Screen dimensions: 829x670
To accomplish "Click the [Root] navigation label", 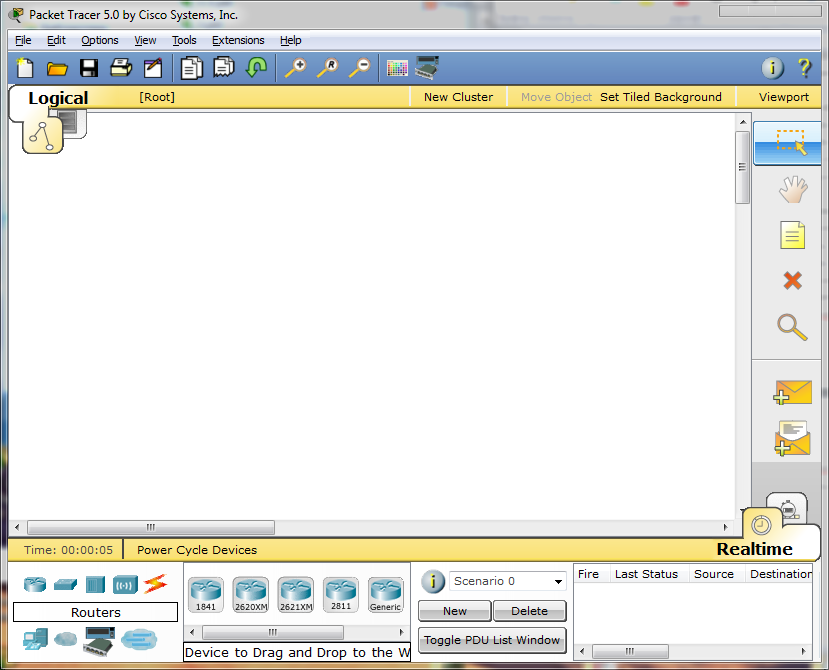I will [156, 97].
